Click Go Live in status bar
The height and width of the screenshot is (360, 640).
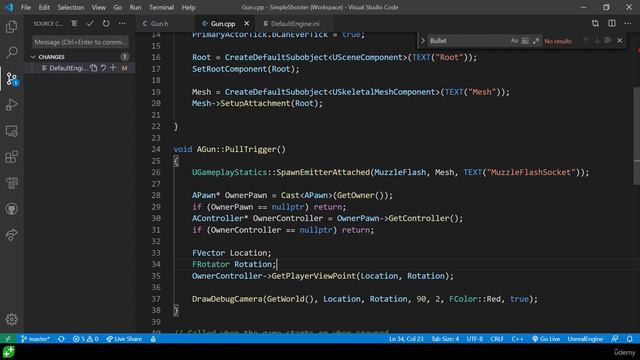546,339
